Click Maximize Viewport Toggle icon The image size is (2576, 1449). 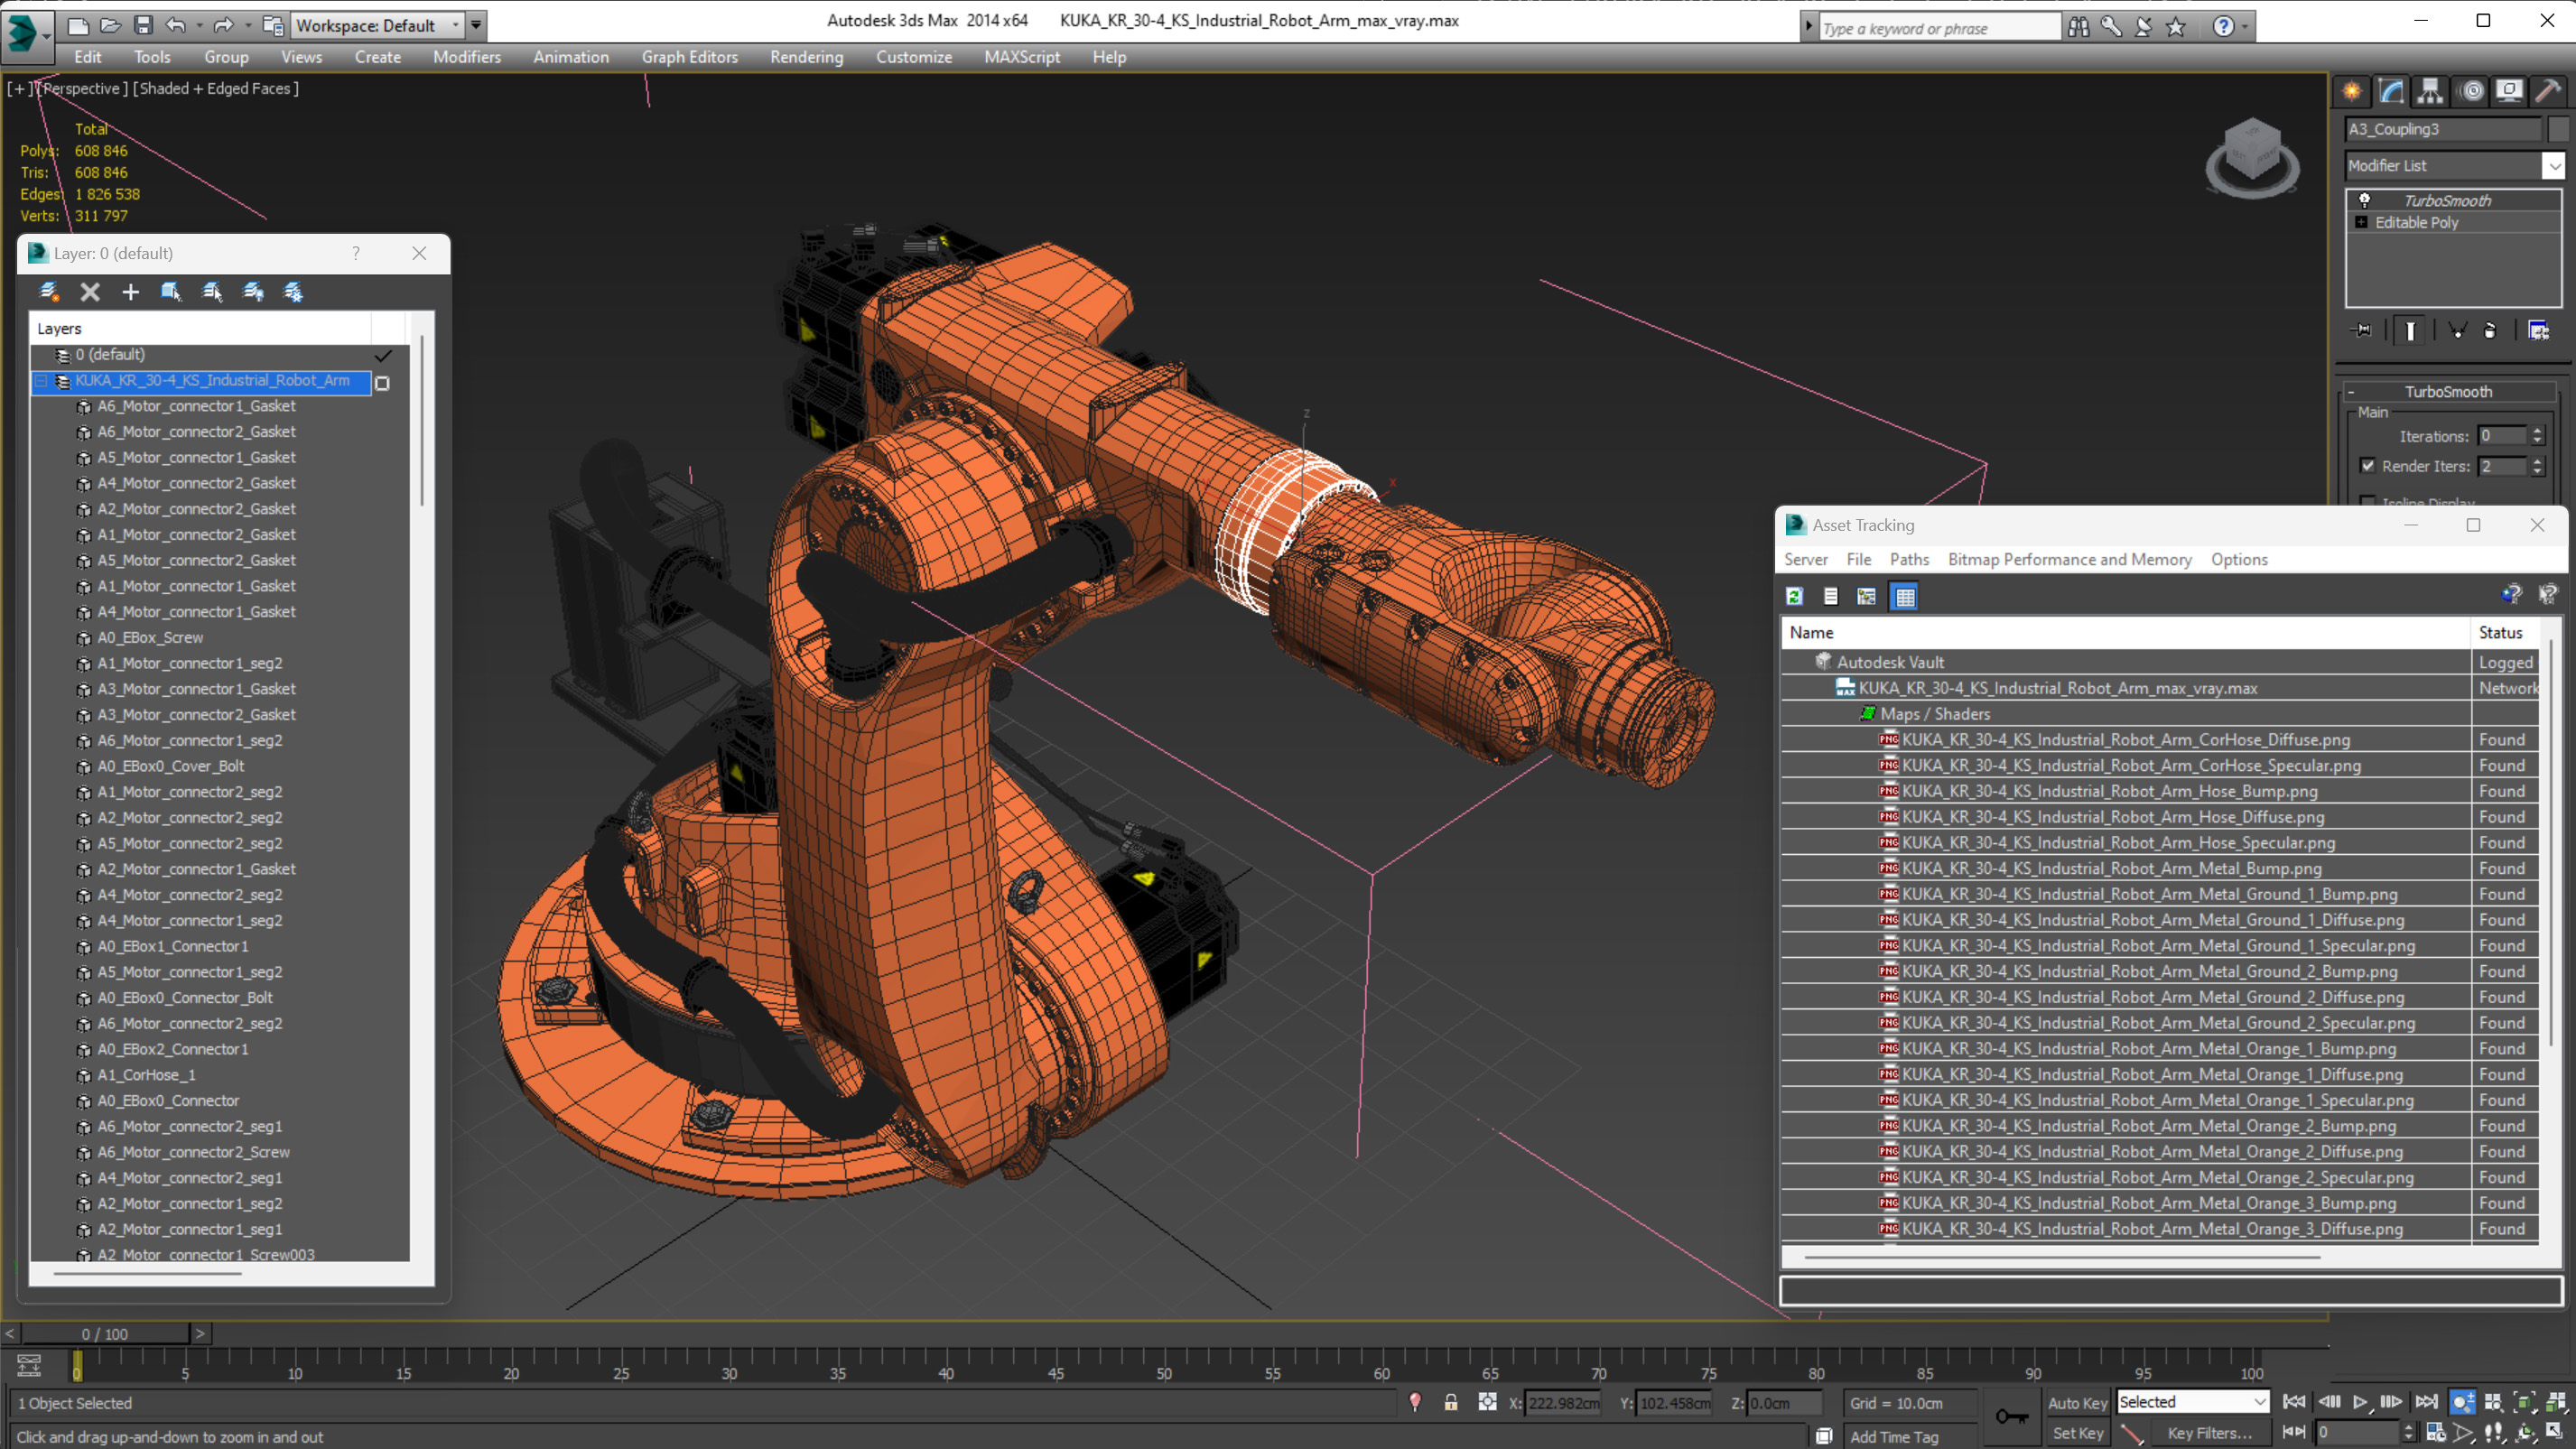tap(2556, 1432)
